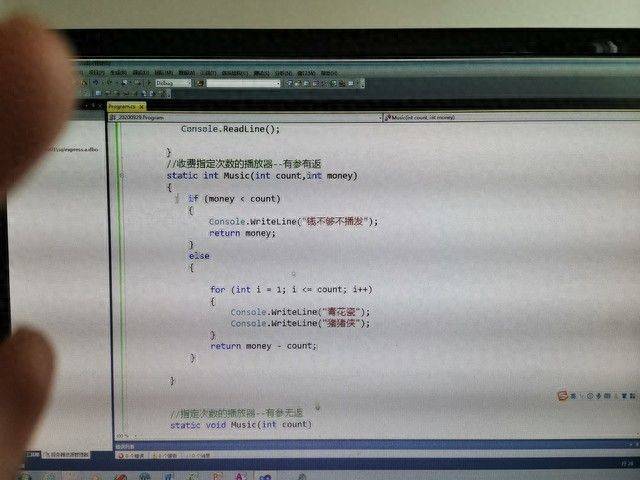Click the for loop line in the code
The image size is (640, 480).
coord(280,290)
